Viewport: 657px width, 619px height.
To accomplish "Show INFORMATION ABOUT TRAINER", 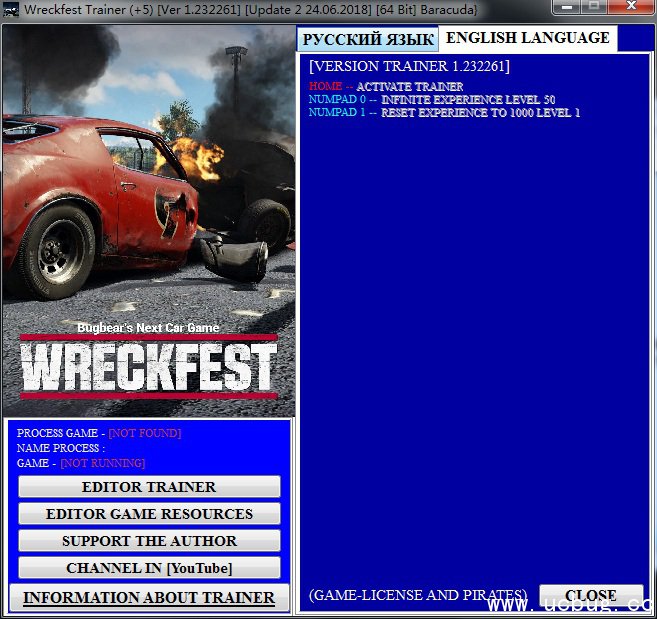I will click(149, 598).
